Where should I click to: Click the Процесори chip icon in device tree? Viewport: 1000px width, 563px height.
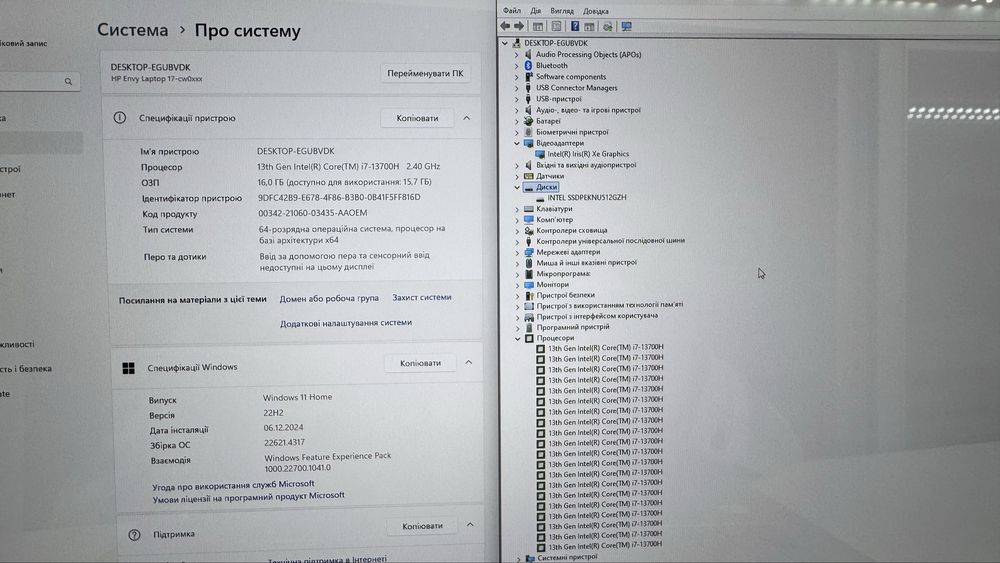(x=529, y=338)
